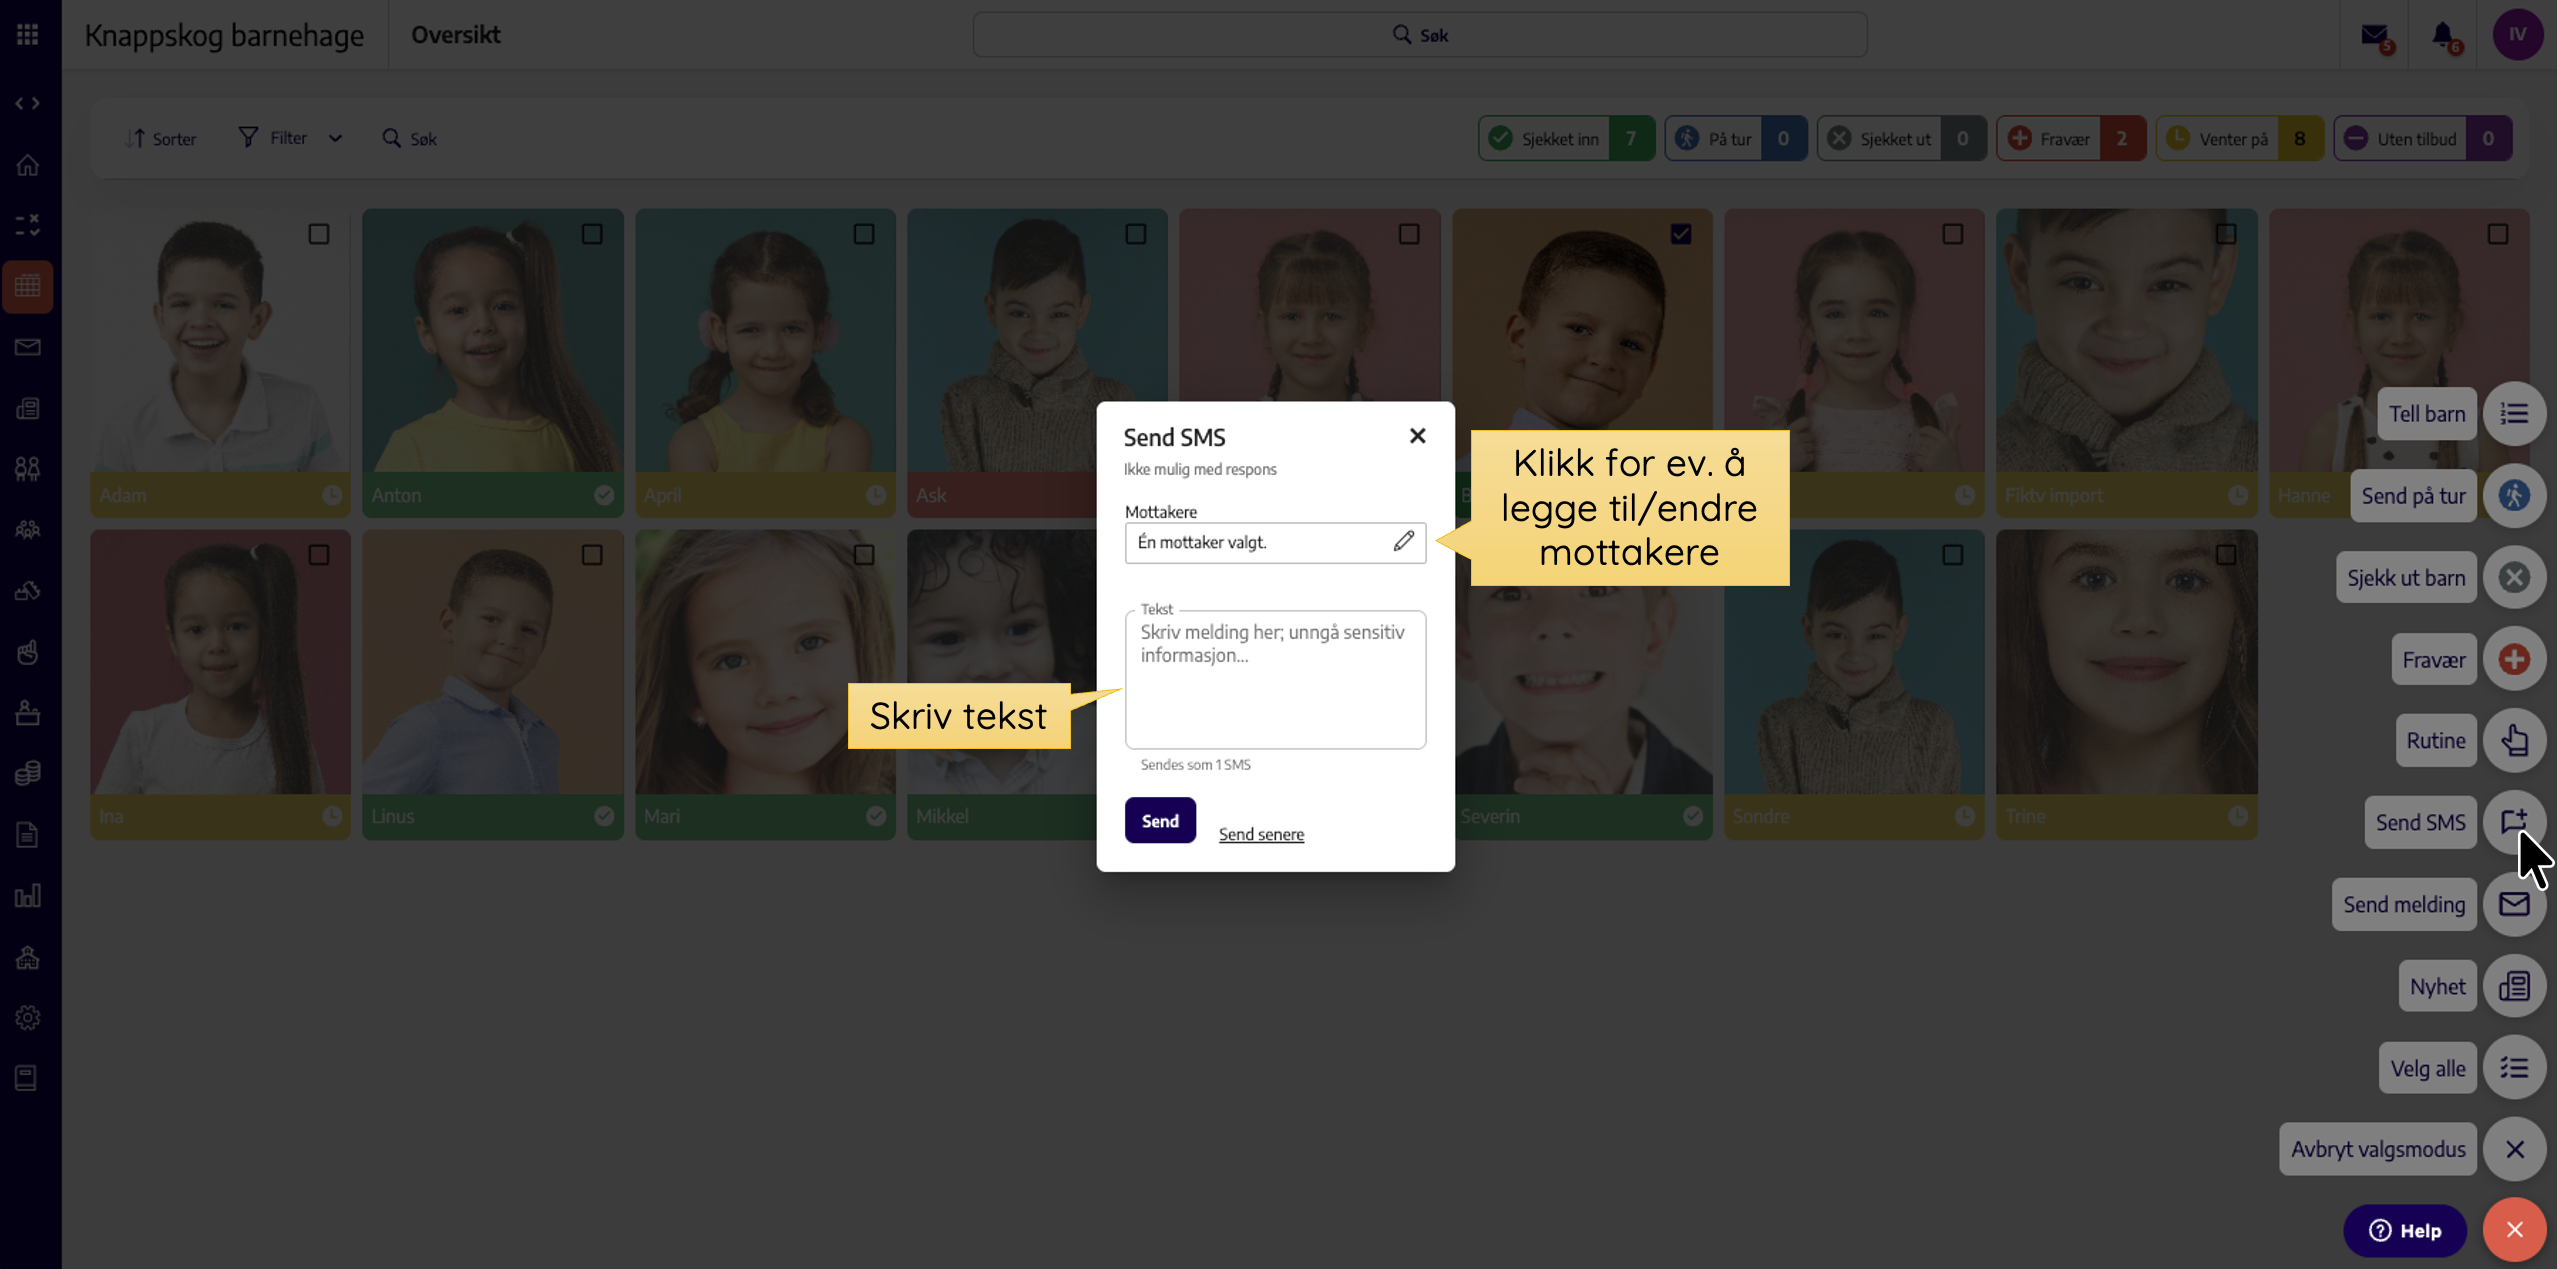Click the Send melding envelope icon
The height and width of the screenshot is (1269, 2557).
(2514, 905)
